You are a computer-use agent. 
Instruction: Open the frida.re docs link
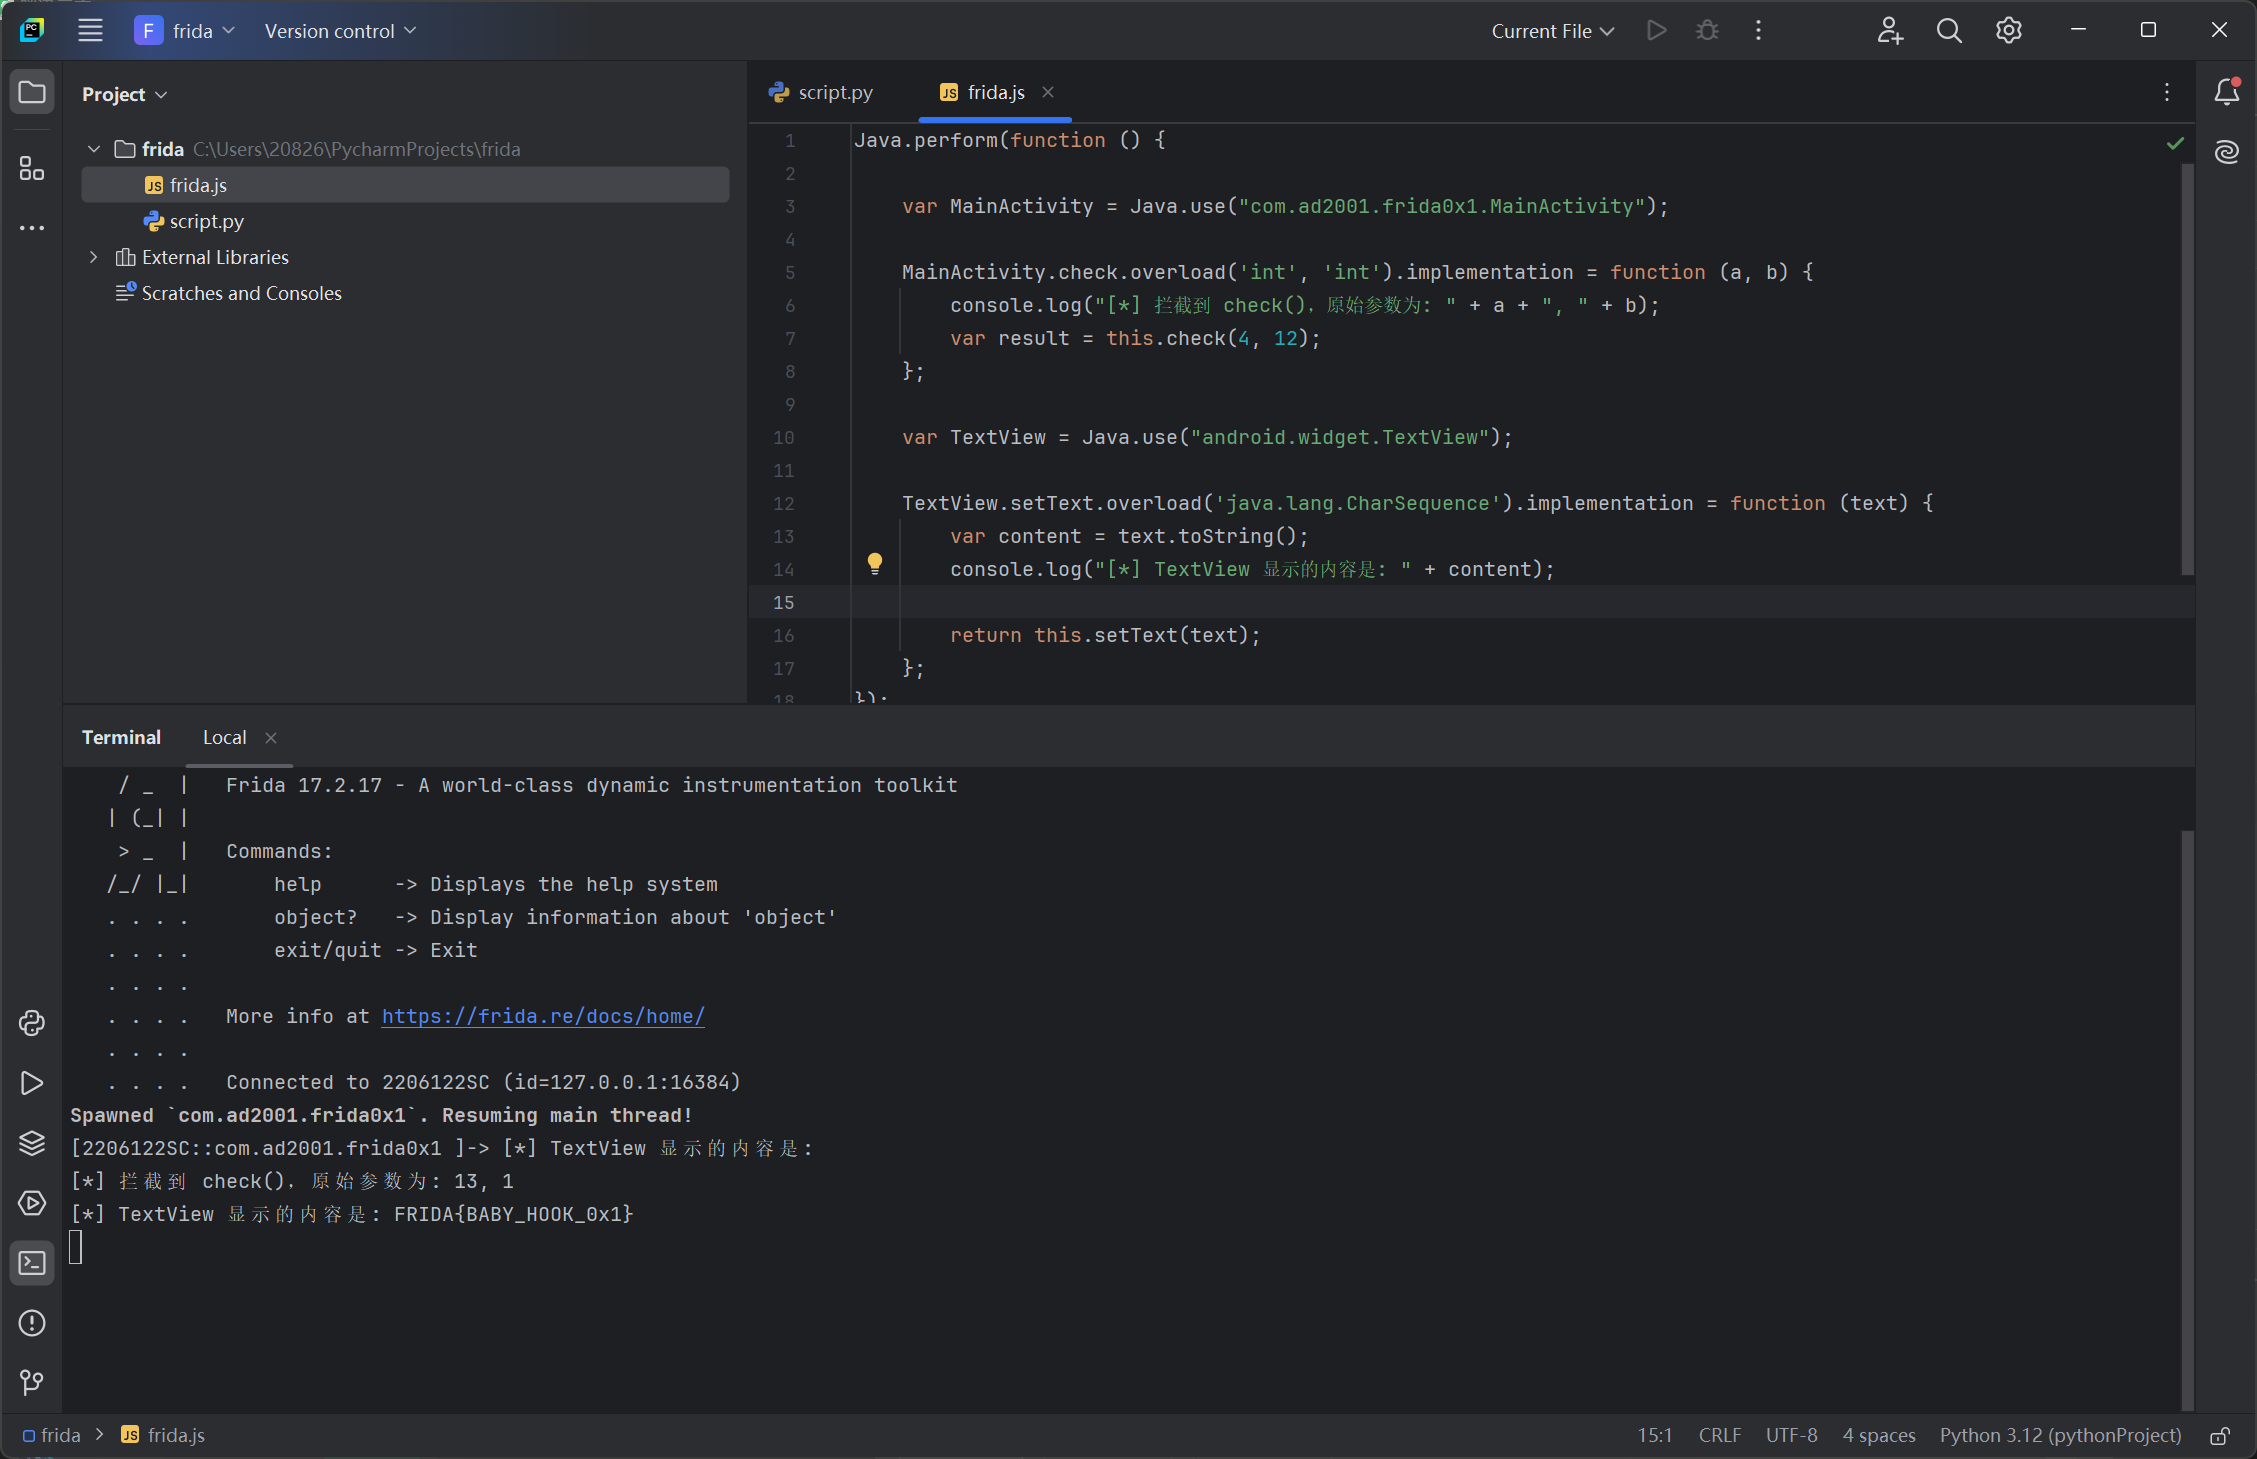click(543, 1016)
